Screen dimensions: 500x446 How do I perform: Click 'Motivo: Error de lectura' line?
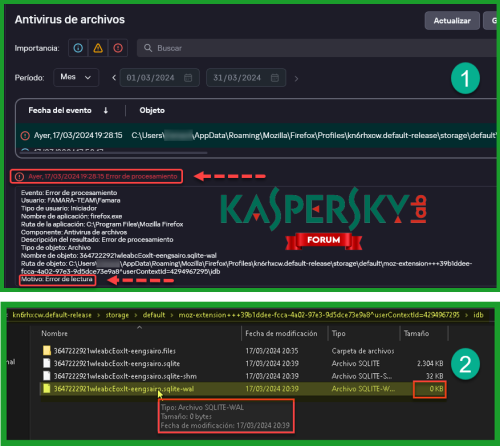[57, 279]
